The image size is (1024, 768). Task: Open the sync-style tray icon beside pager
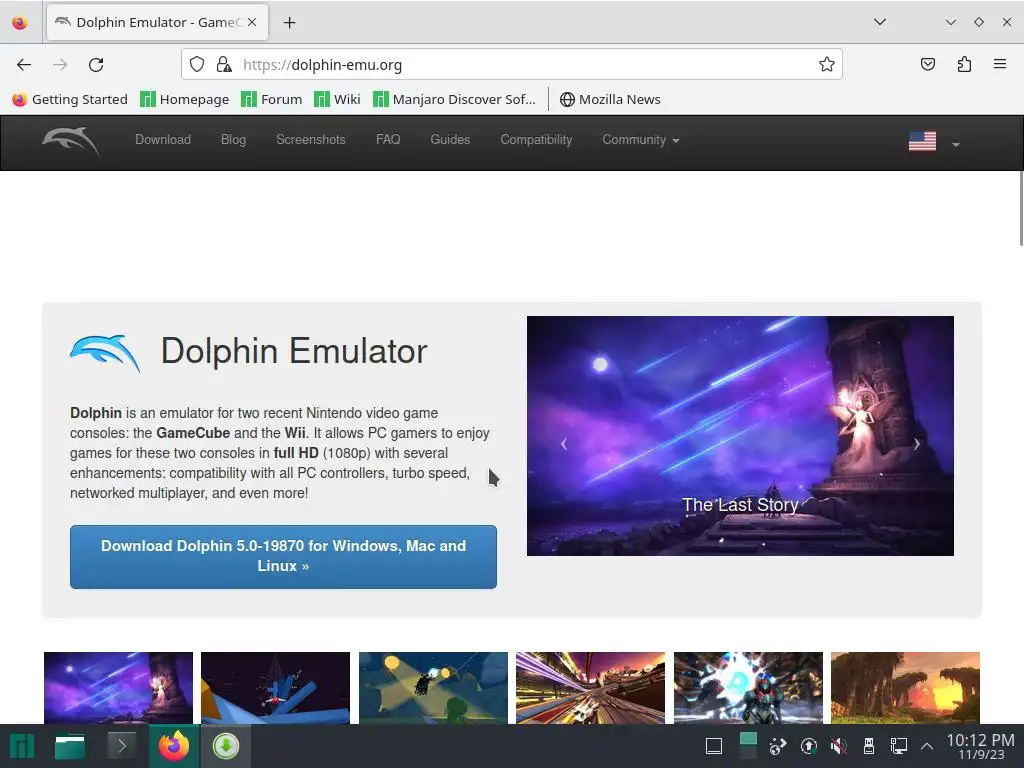[x=777, y=746]
